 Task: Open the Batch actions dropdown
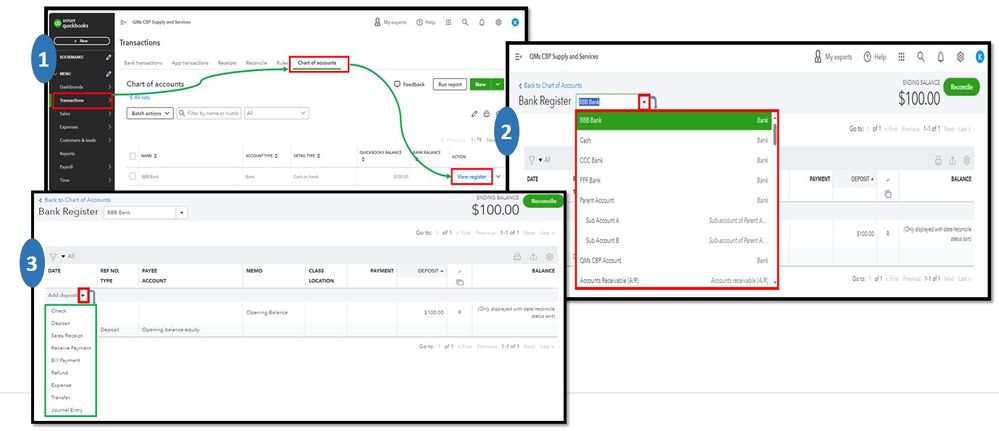150,113
